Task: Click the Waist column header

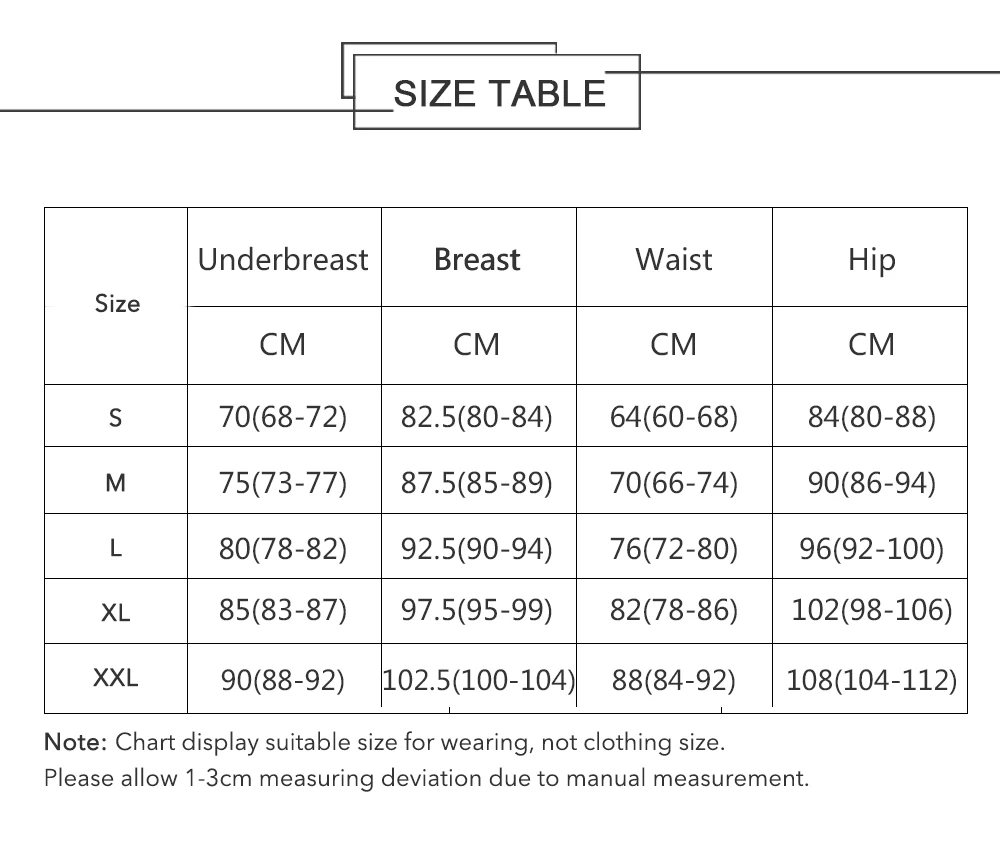Action: click(674, 260)
